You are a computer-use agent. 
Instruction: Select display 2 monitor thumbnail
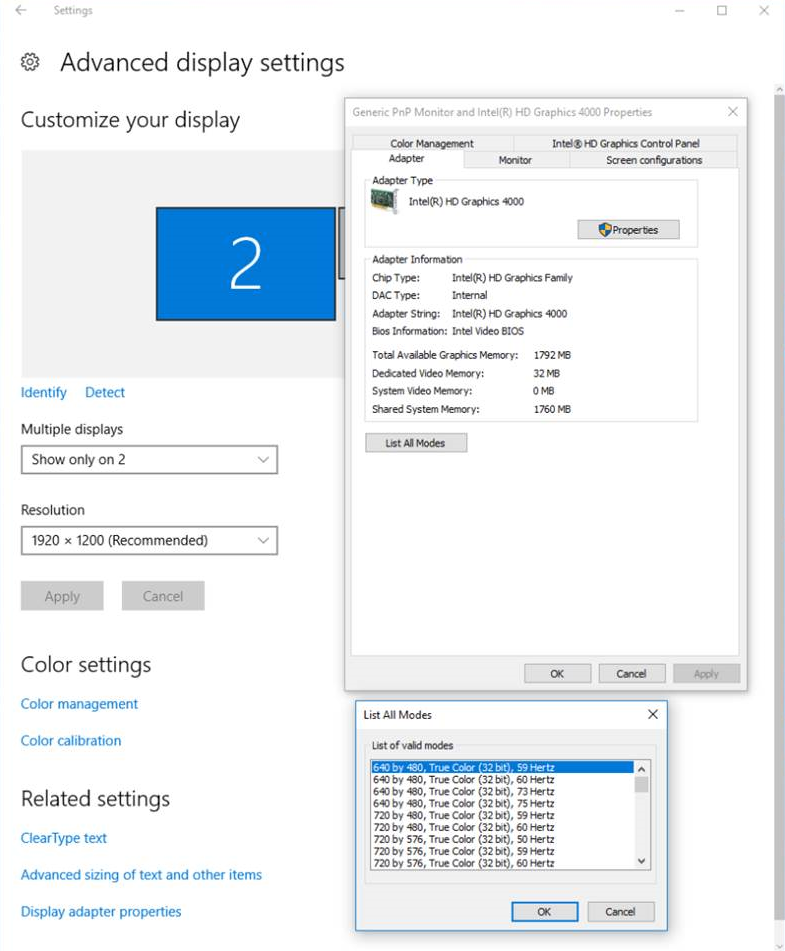click(245, 264)
